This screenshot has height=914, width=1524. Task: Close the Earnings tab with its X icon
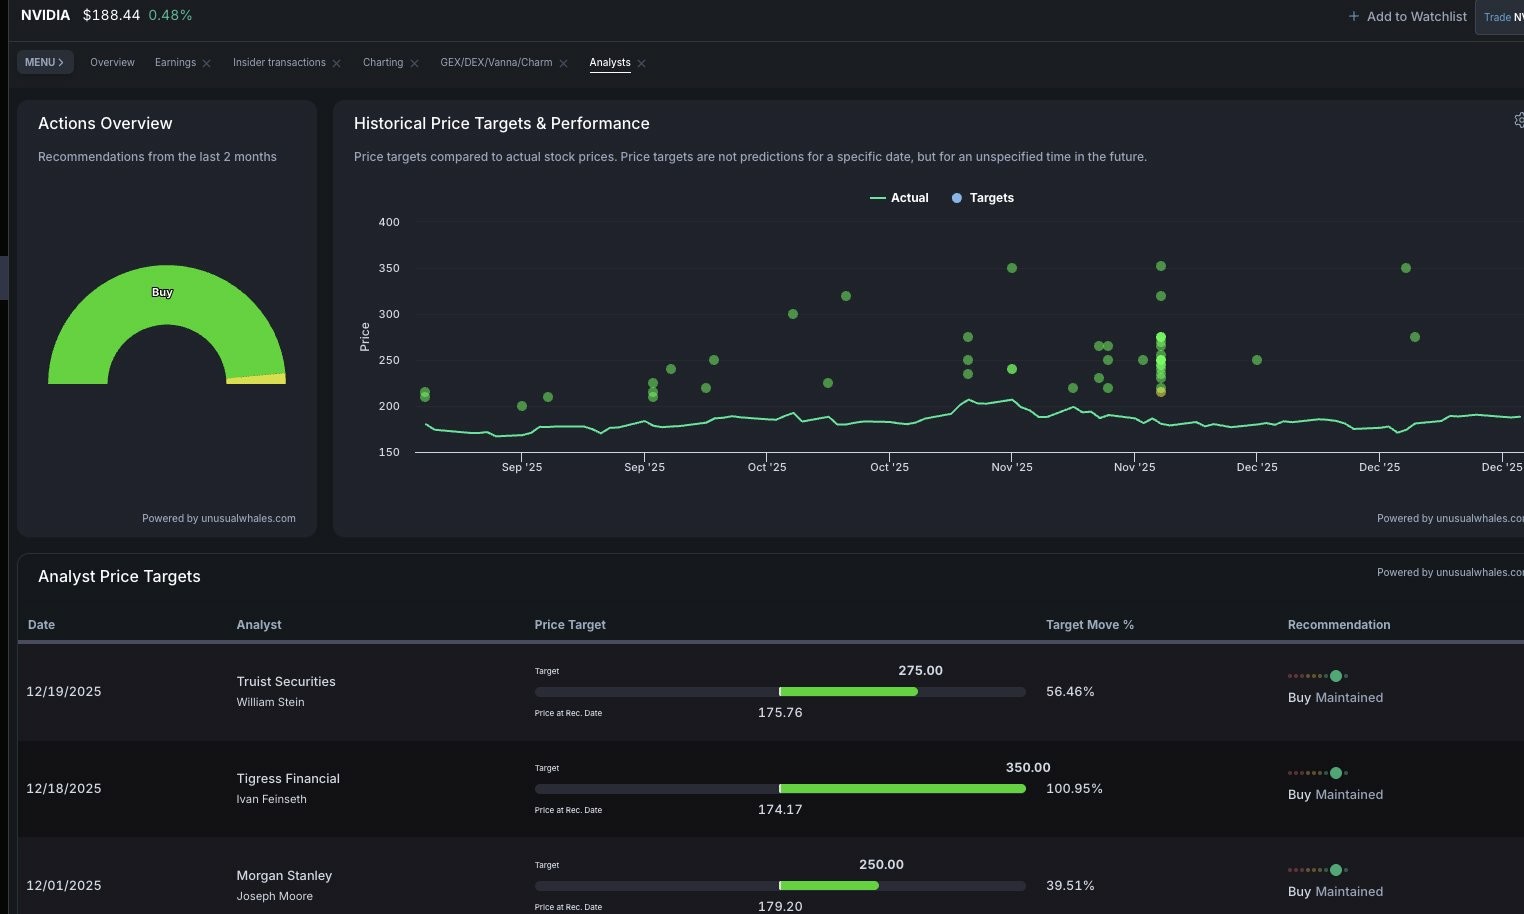pyautogui.click(x=206, y=63)
